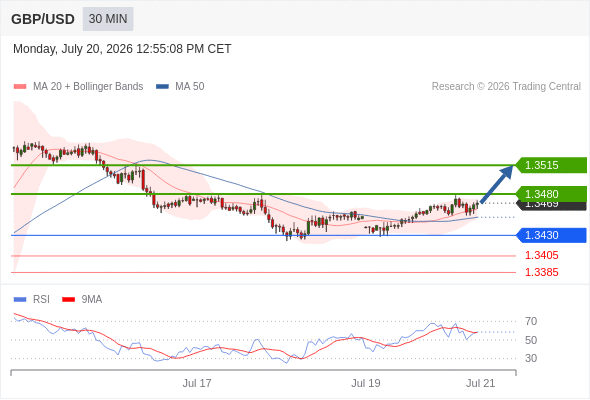Click the 1.3469 current price tag
The image size is (590, 400).
click(x=551, y=206)
